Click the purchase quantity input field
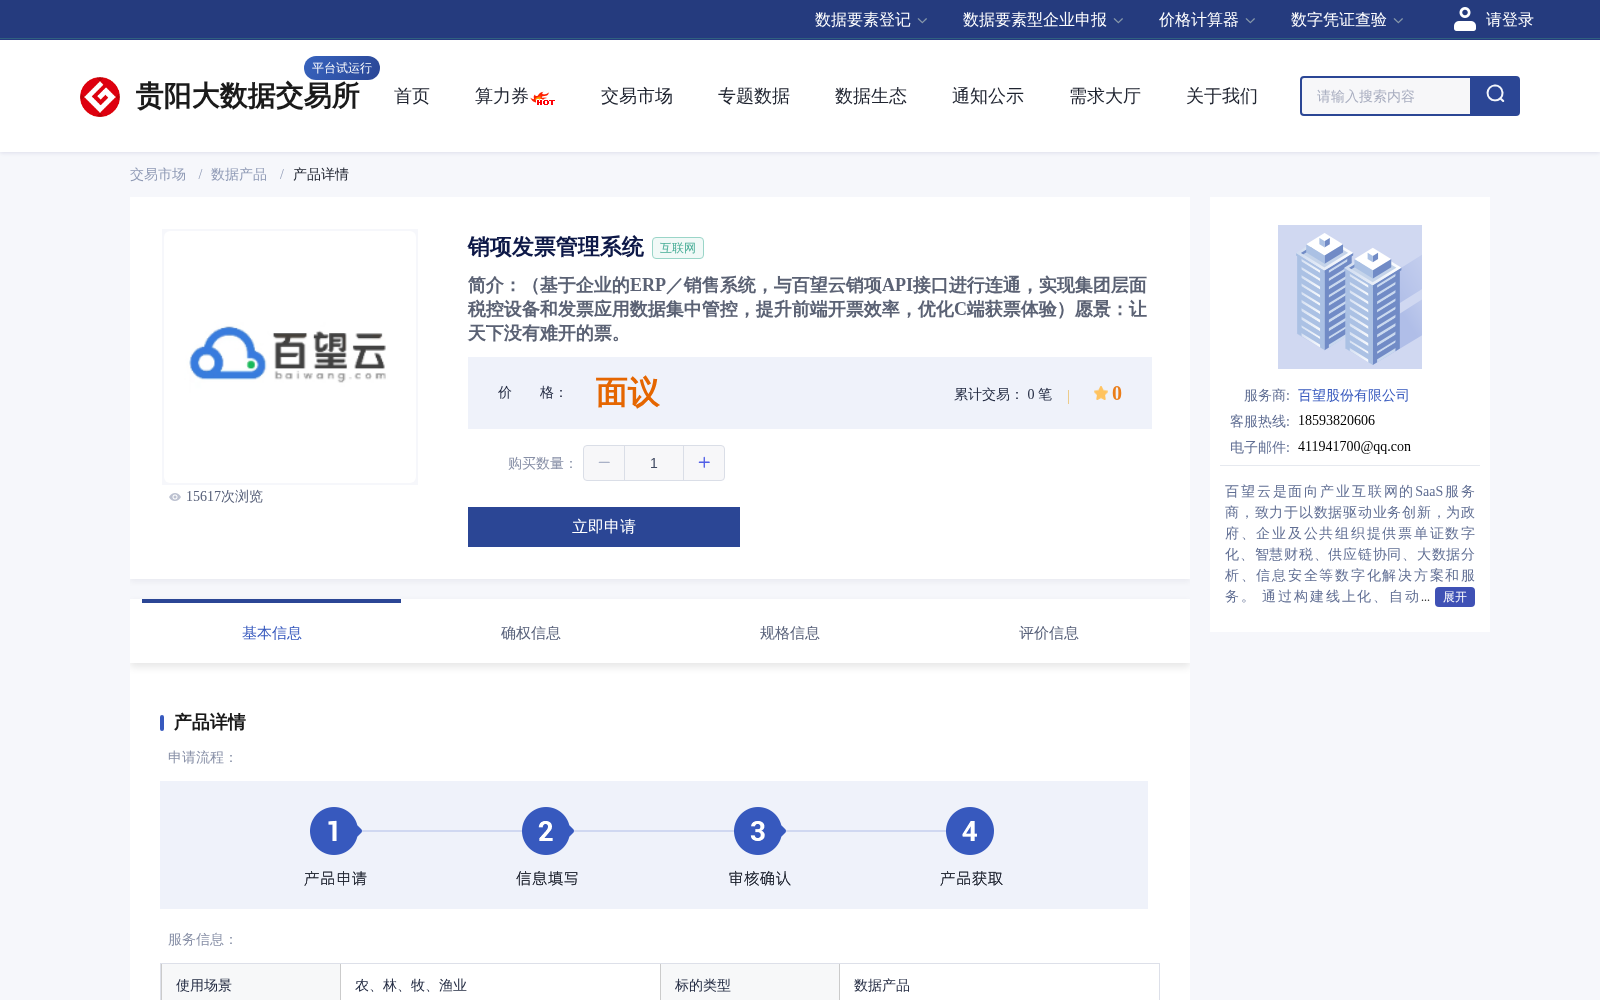The width and height of the screenshot is (1600, 1000). tap(654, 463)
